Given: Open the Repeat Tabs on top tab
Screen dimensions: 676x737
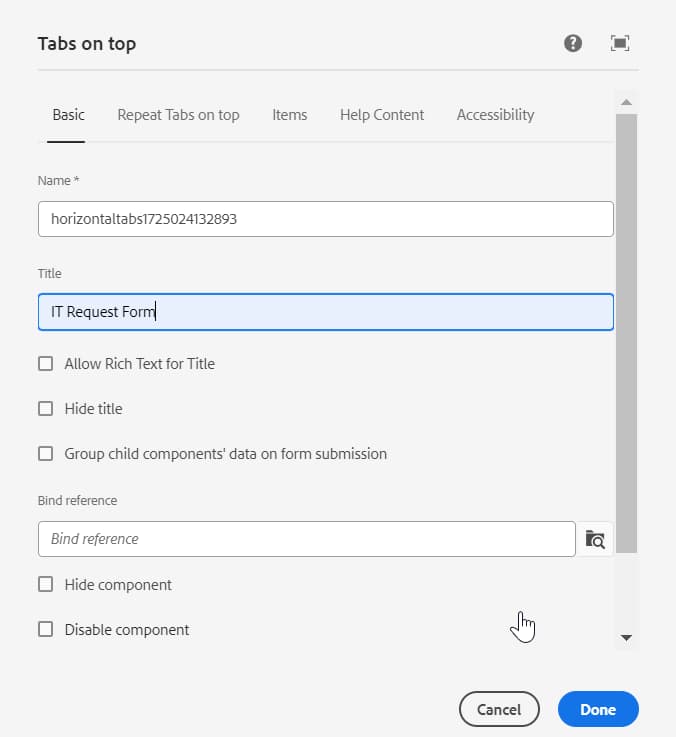Looking at the screenshot, I should pyautogui.click(x=178, y=115).
